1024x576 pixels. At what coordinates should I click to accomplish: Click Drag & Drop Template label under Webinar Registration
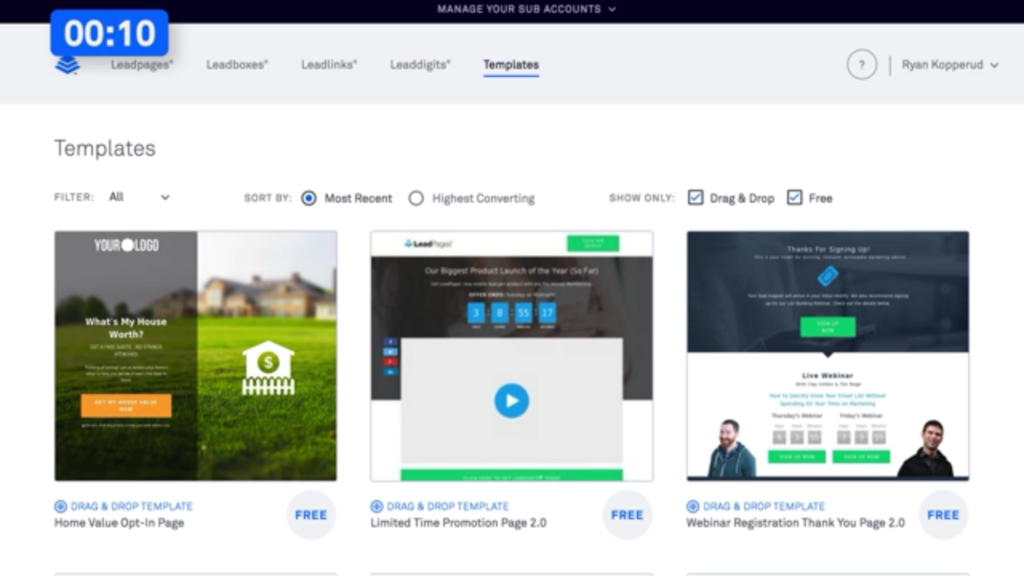pyautogui.click(x=763, y=506)
